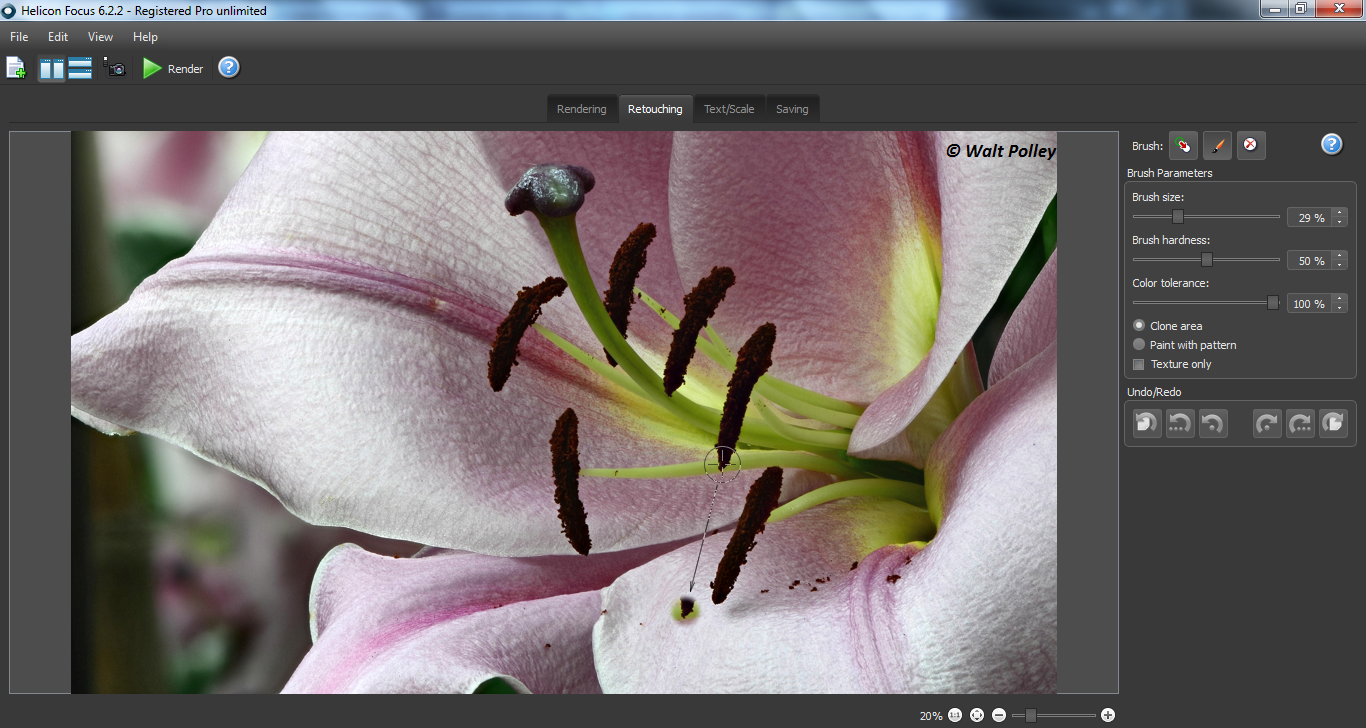Click the undo multiple steps icon
This screenshot has width=1366, height=728.
(x=1180, y=423)
